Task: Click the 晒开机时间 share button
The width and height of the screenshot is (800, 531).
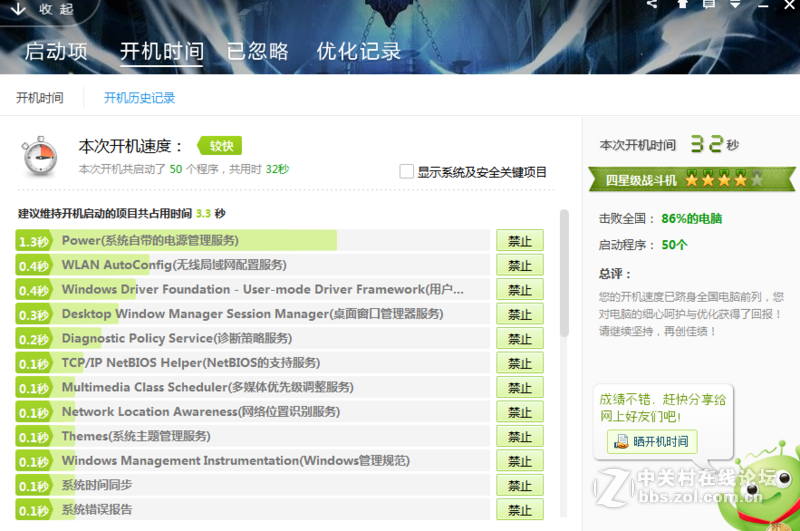Action: tap(652, 442)
